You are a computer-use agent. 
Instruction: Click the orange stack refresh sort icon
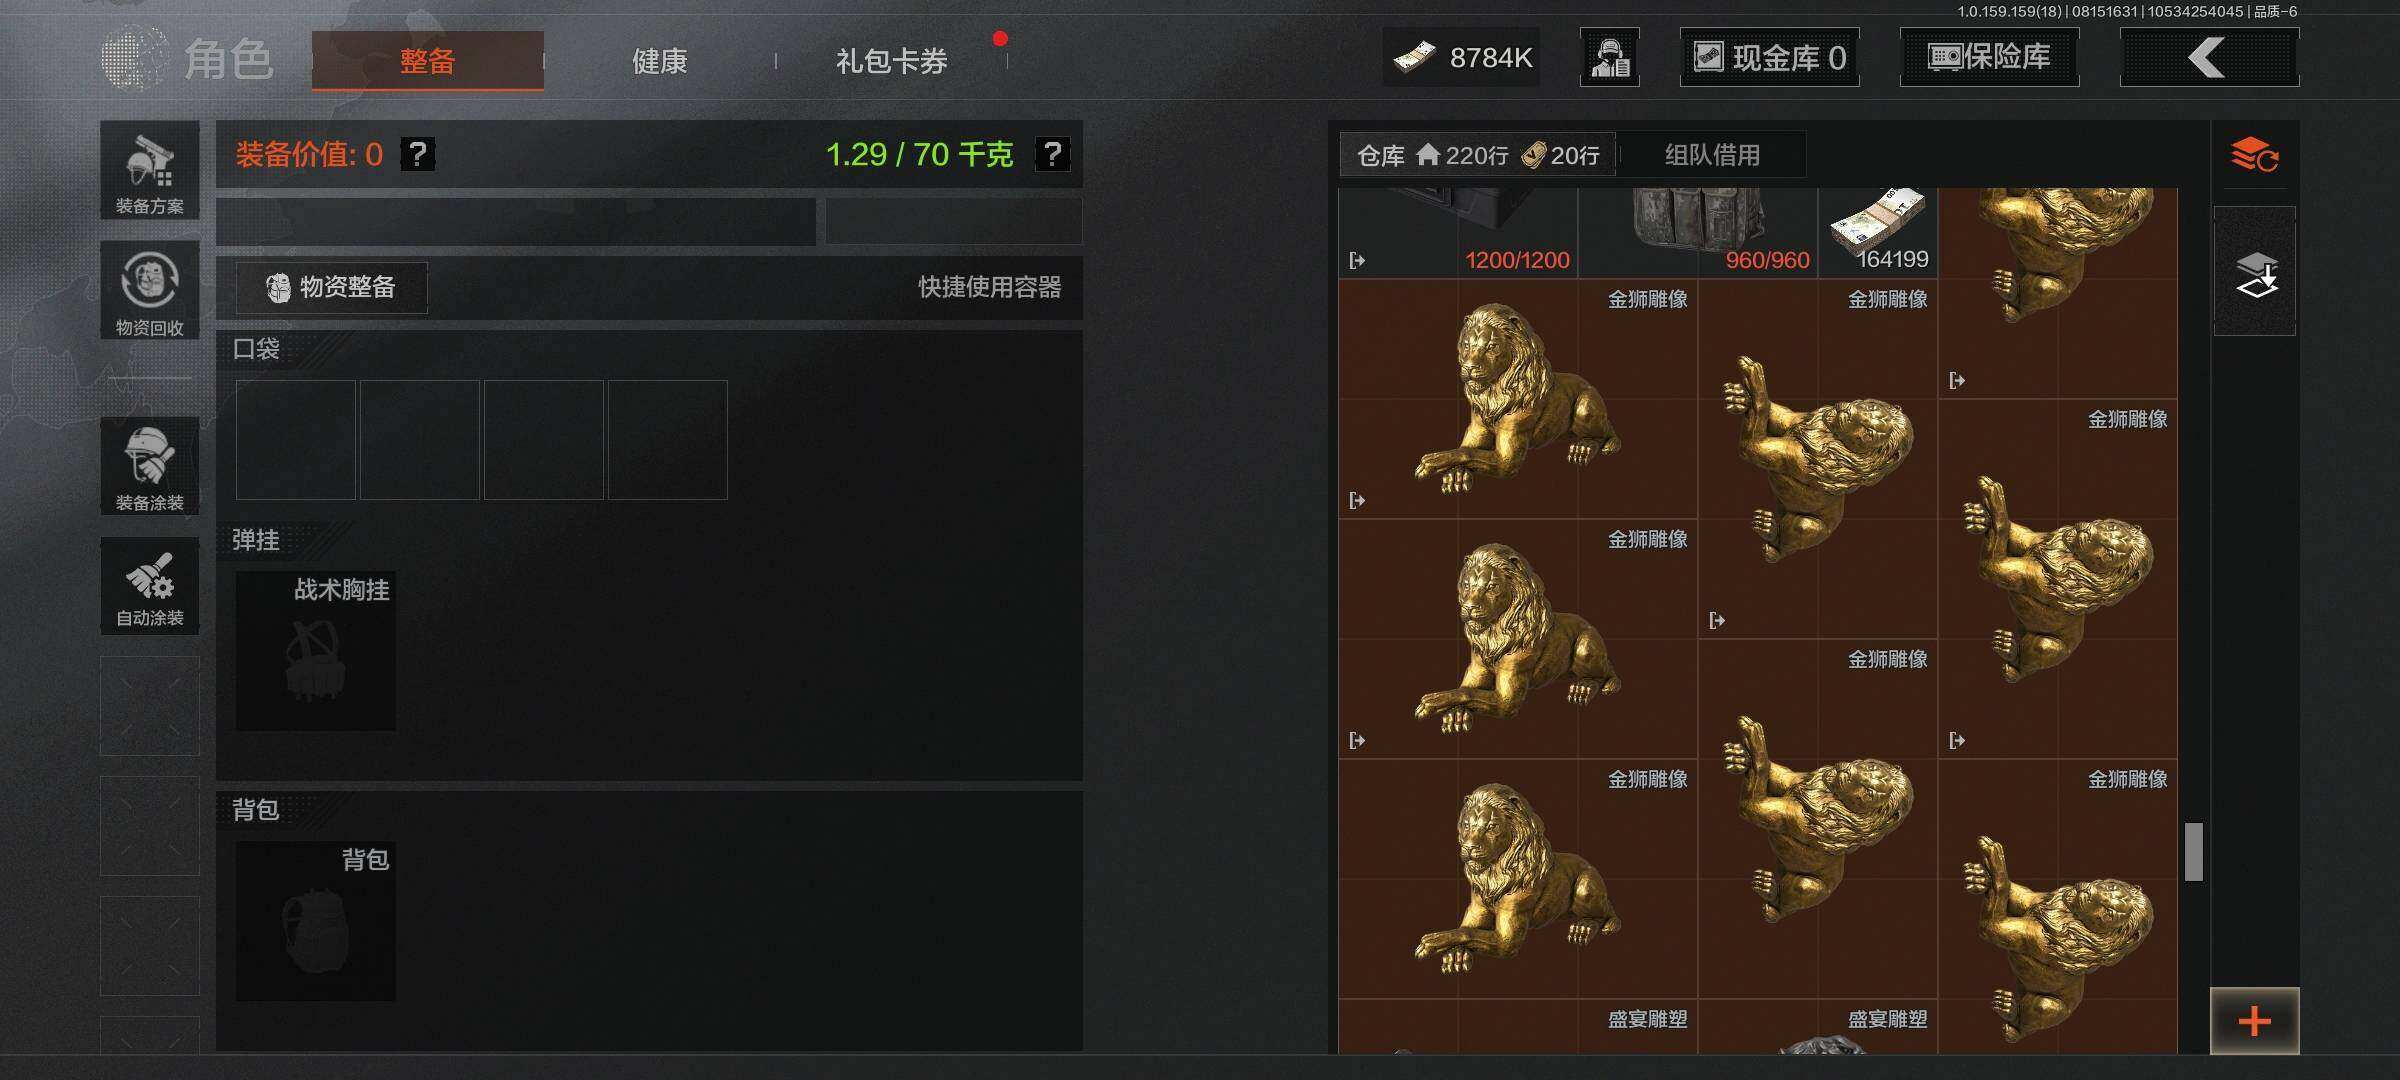(2254, 155)
